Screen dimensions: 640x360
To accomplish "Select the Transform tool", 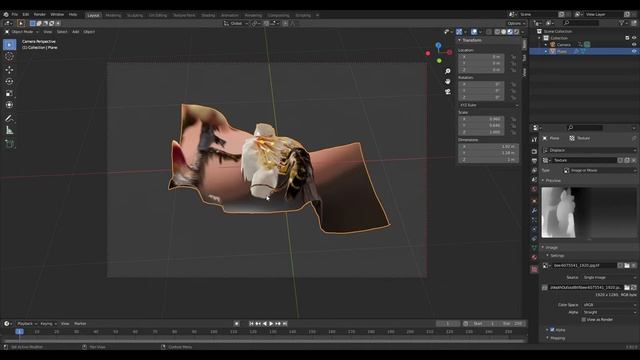I will click(x=9, y=105).
